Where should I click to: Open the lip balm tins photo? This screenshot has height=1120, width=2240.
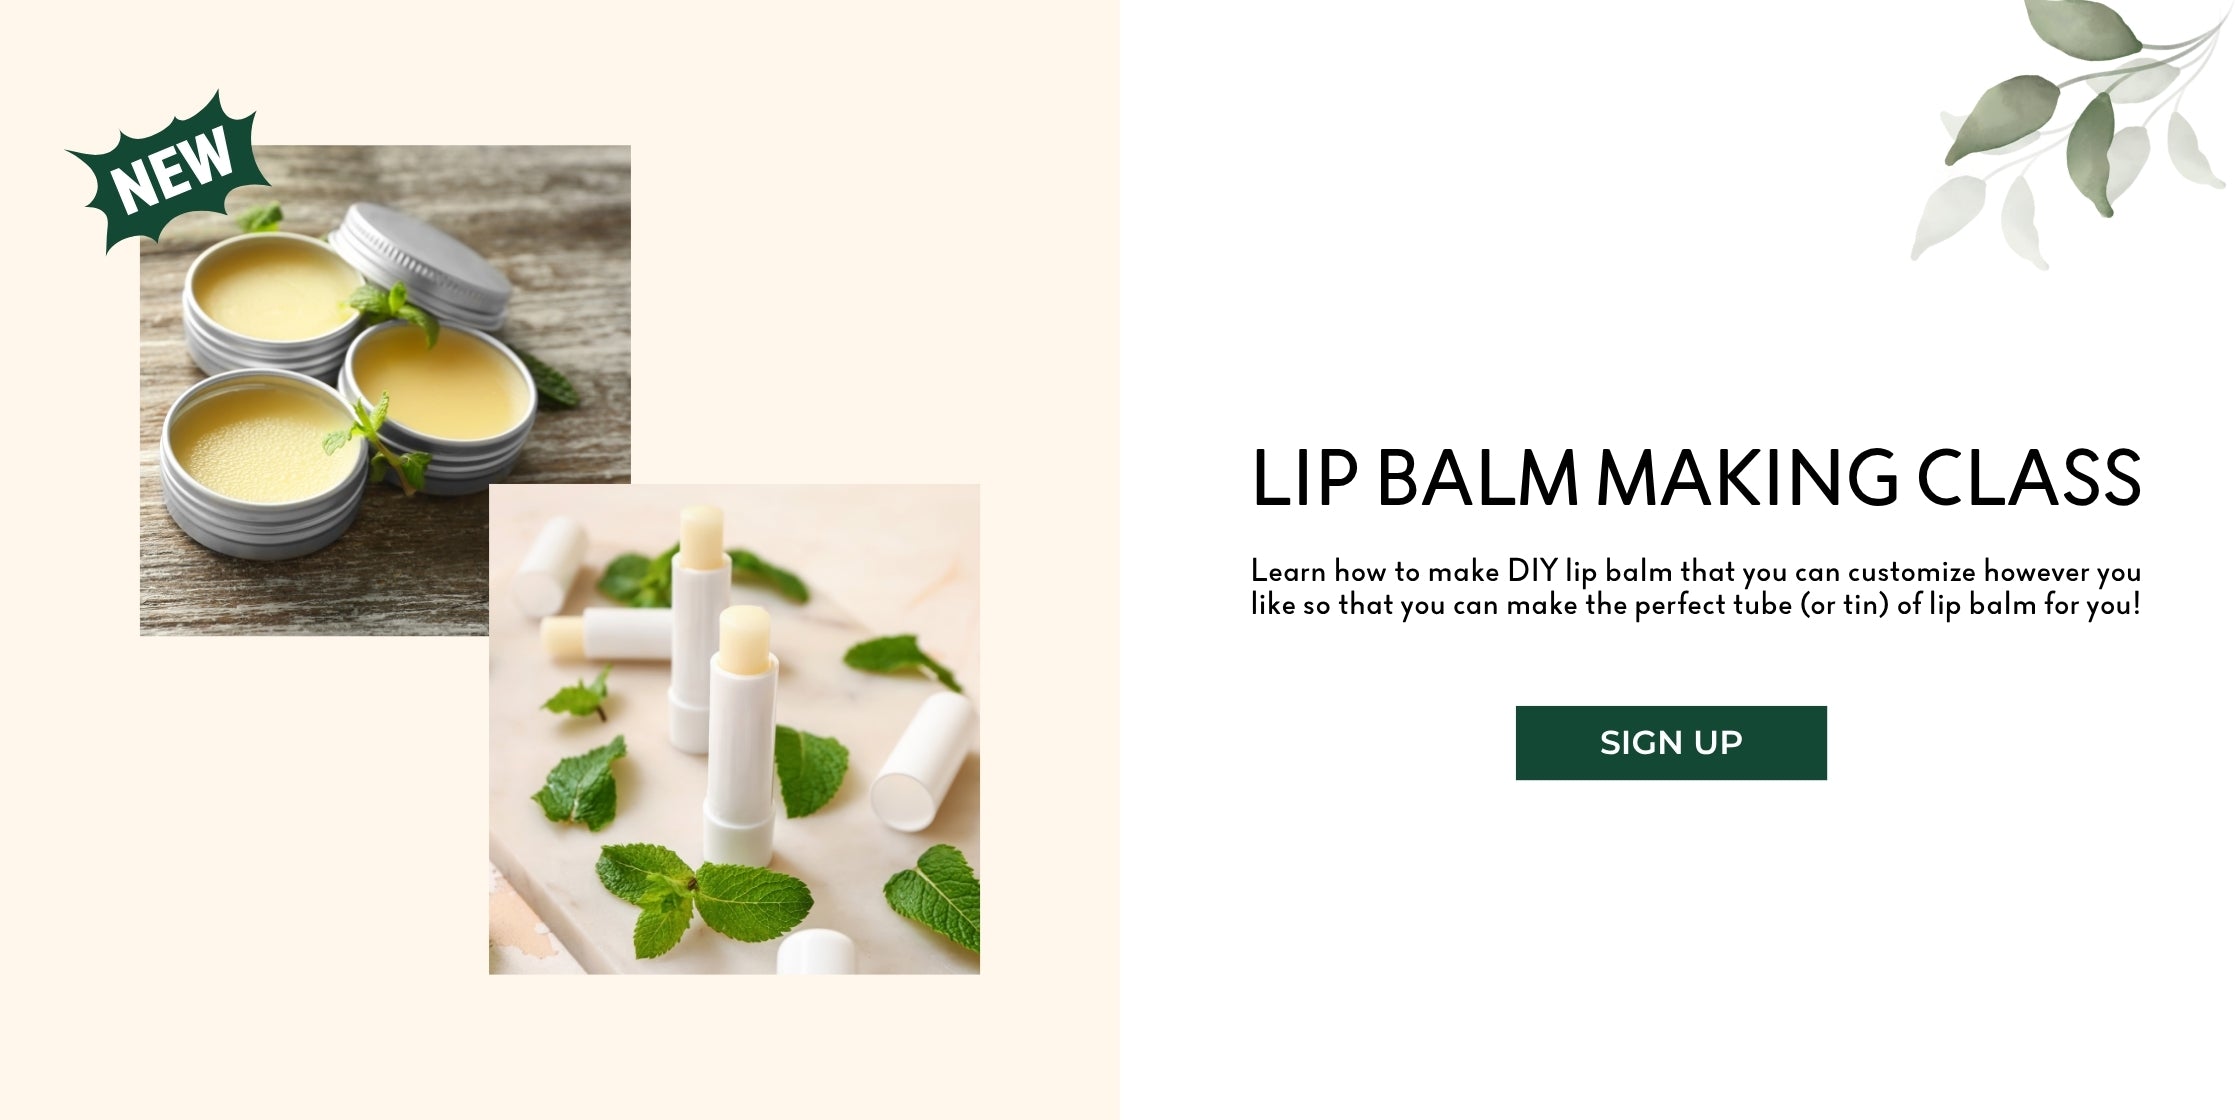(385, 390)
